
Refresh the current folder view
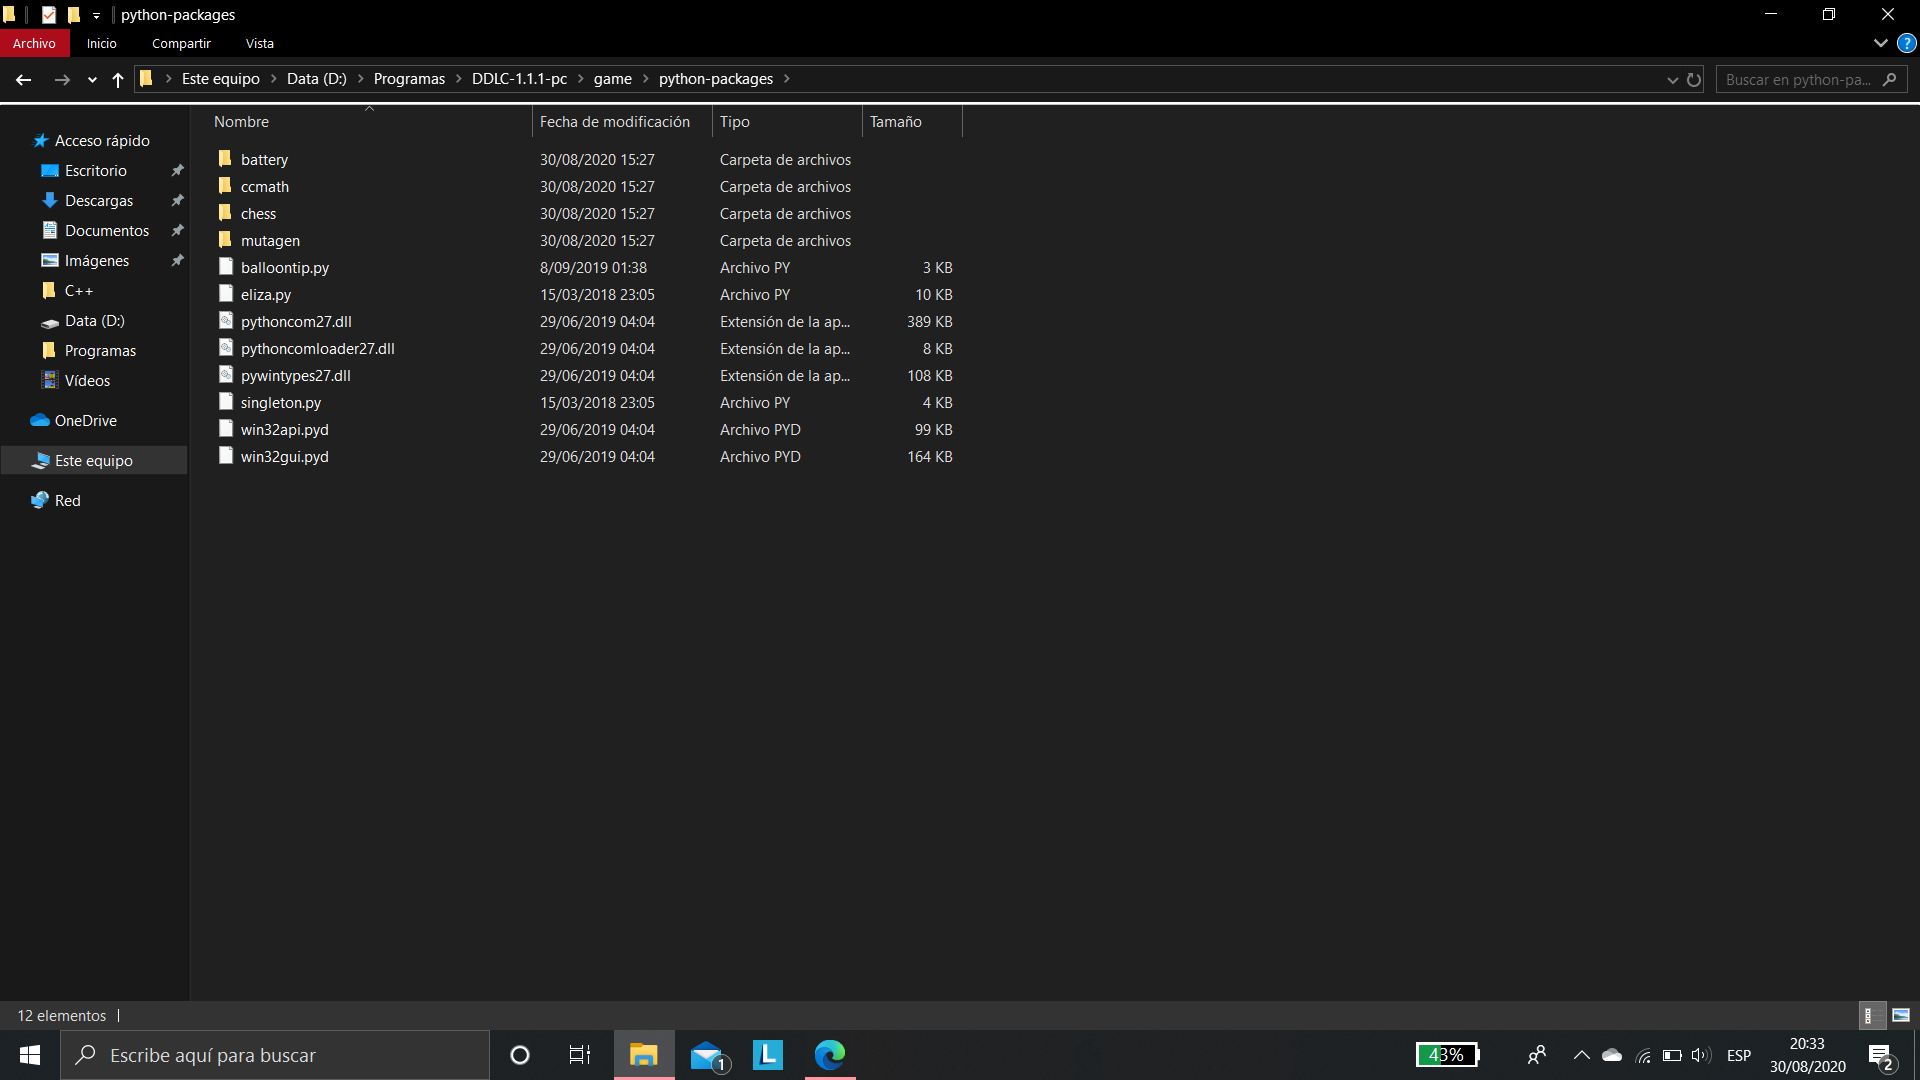click(1694, 80)
